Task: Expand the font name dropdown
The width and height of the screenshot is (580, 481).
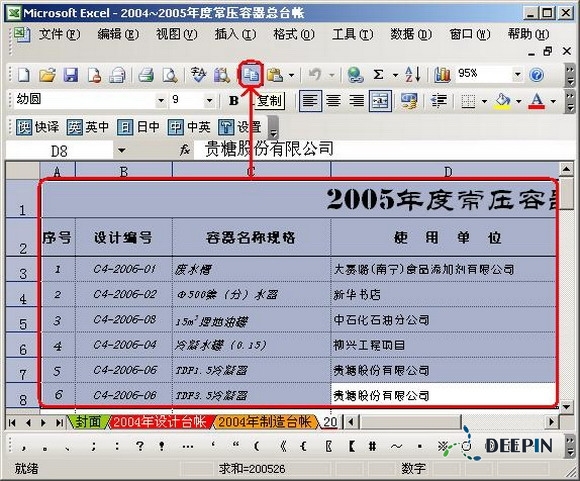Action: point(161,100)
